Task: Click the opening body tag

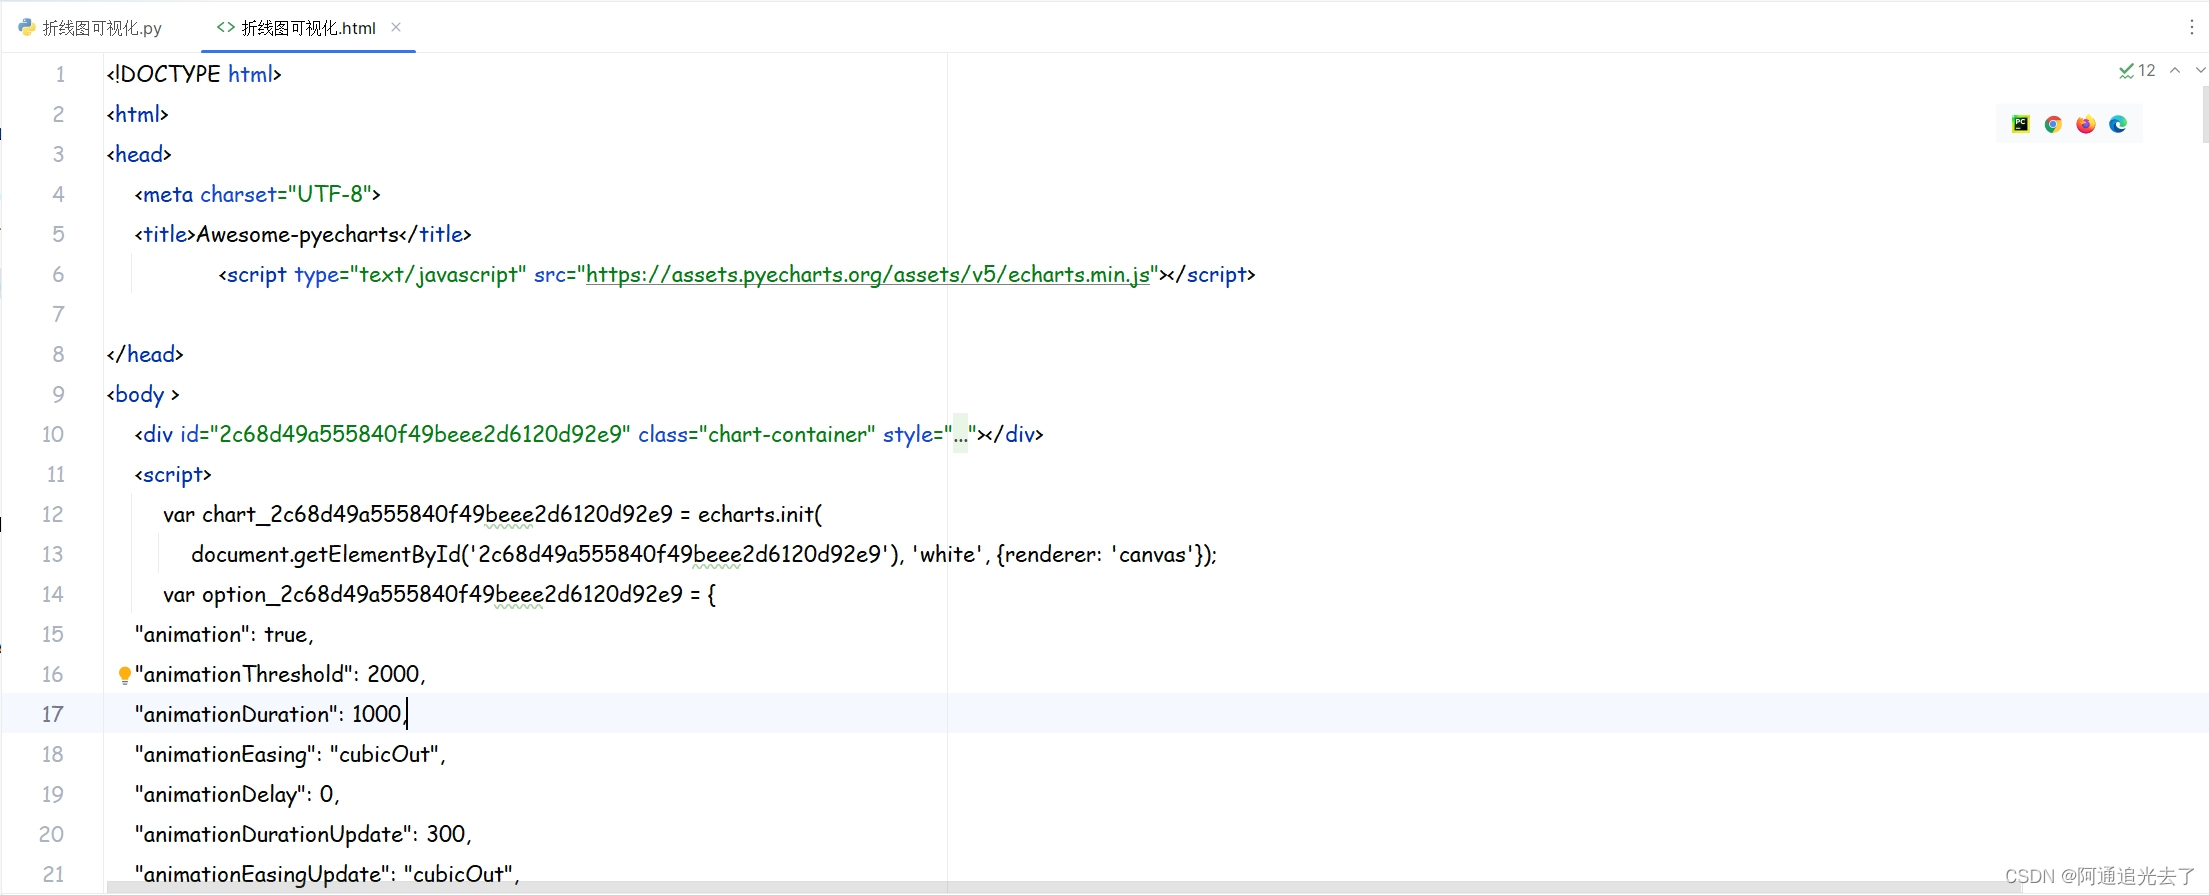Action: 143,394
